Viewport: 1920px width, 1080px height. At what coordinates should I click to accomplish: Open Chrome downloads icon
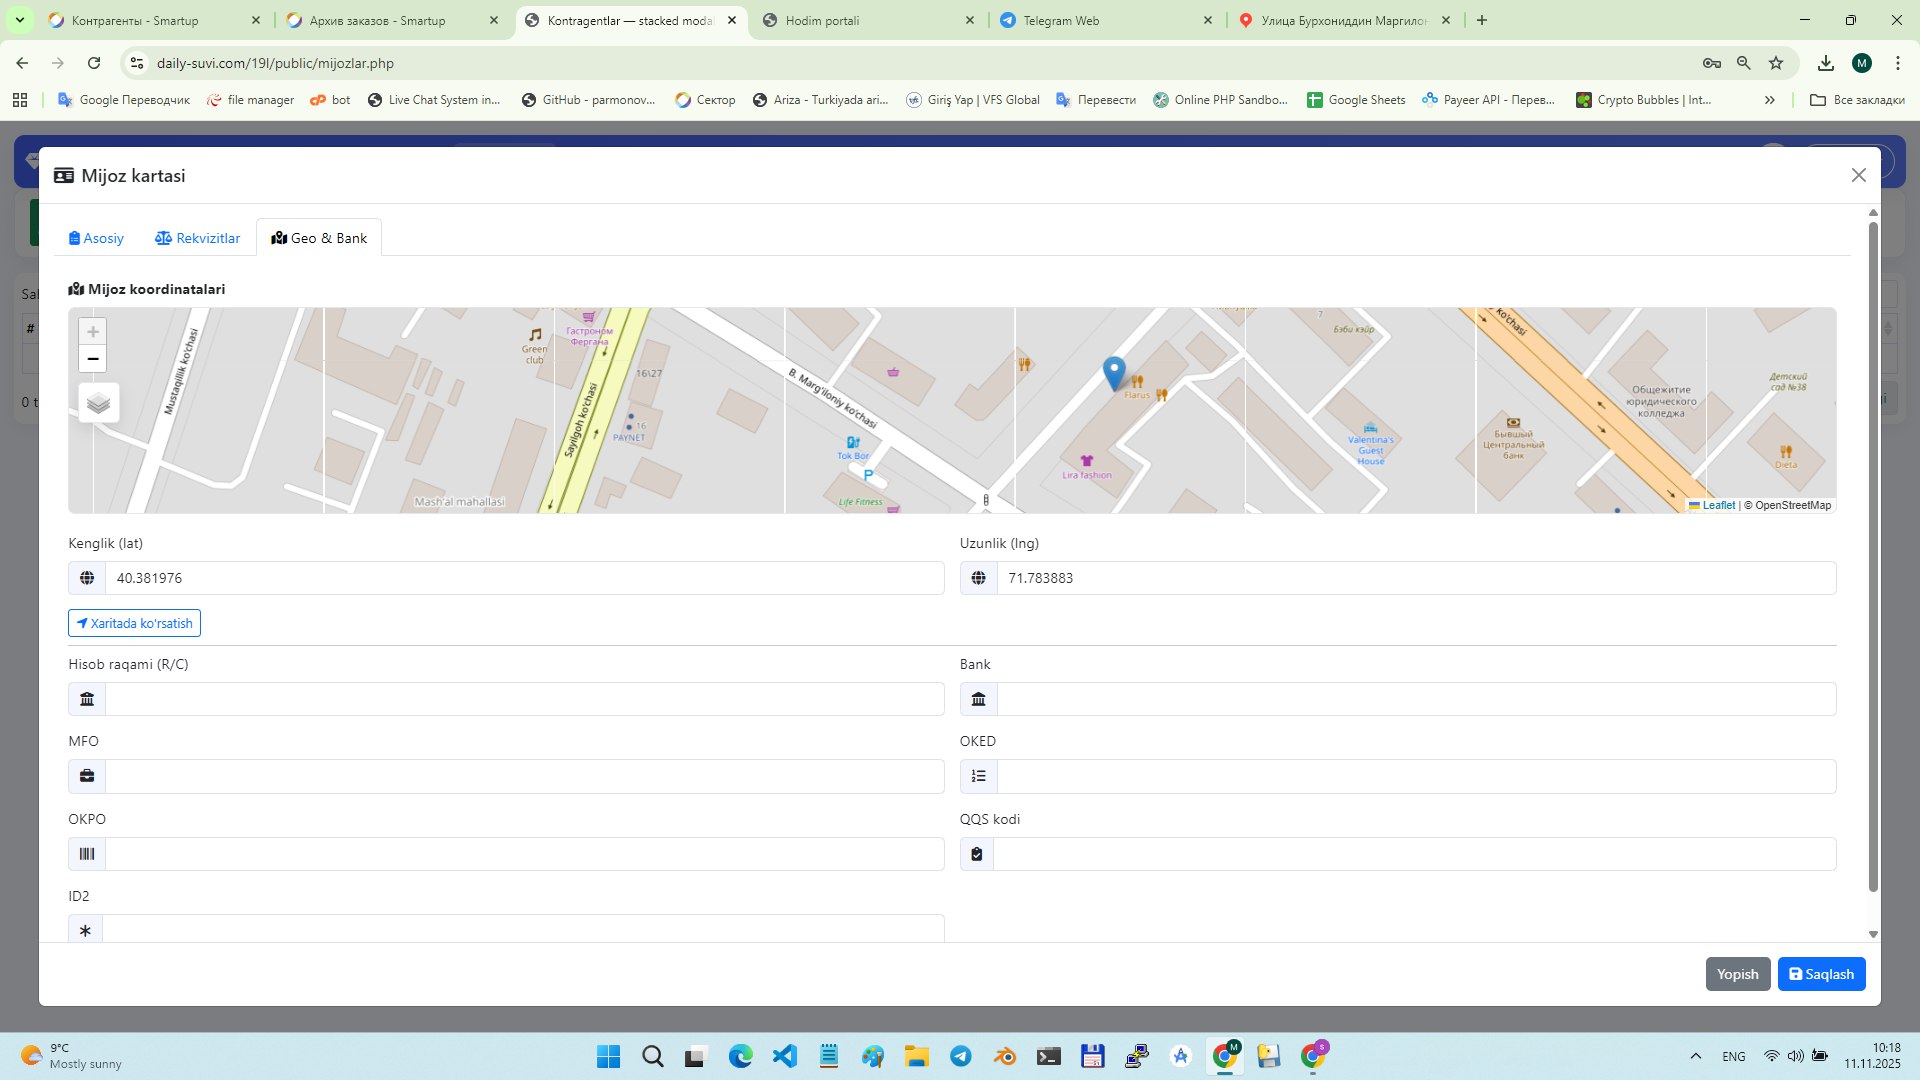pos(1826,63)
